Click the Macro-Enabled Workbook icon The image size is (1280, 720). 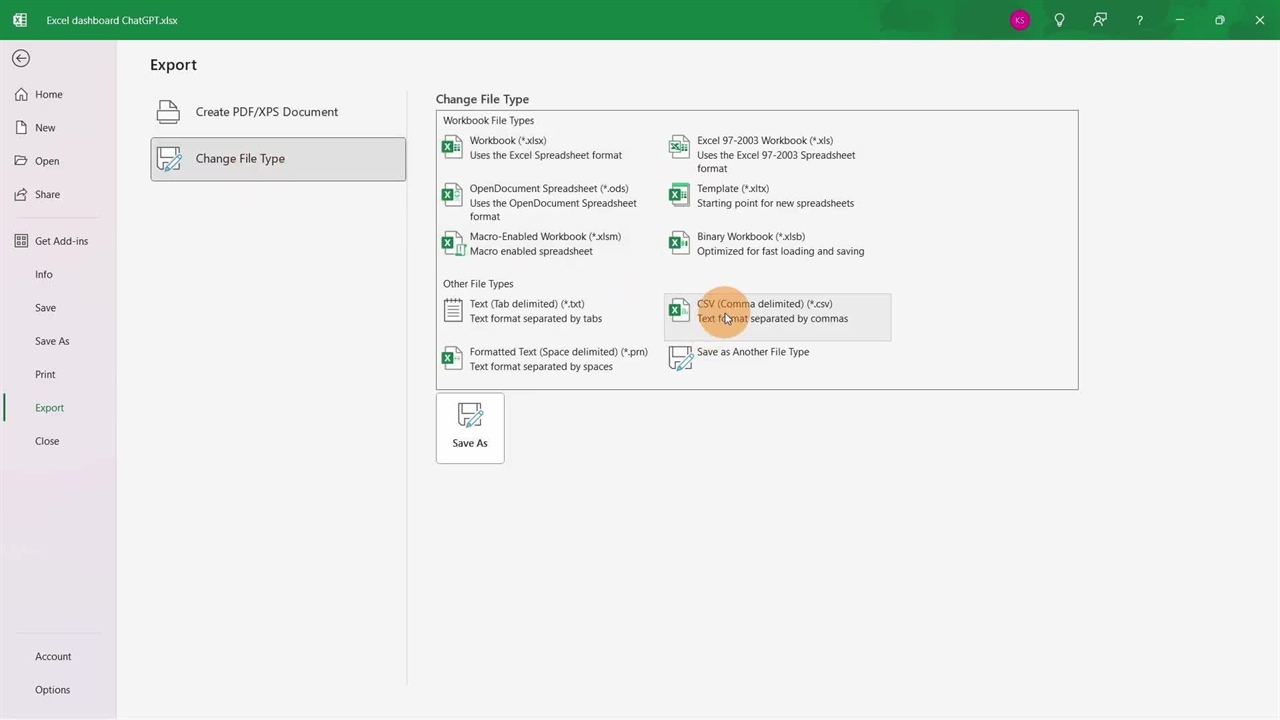[x=452, y=244]
